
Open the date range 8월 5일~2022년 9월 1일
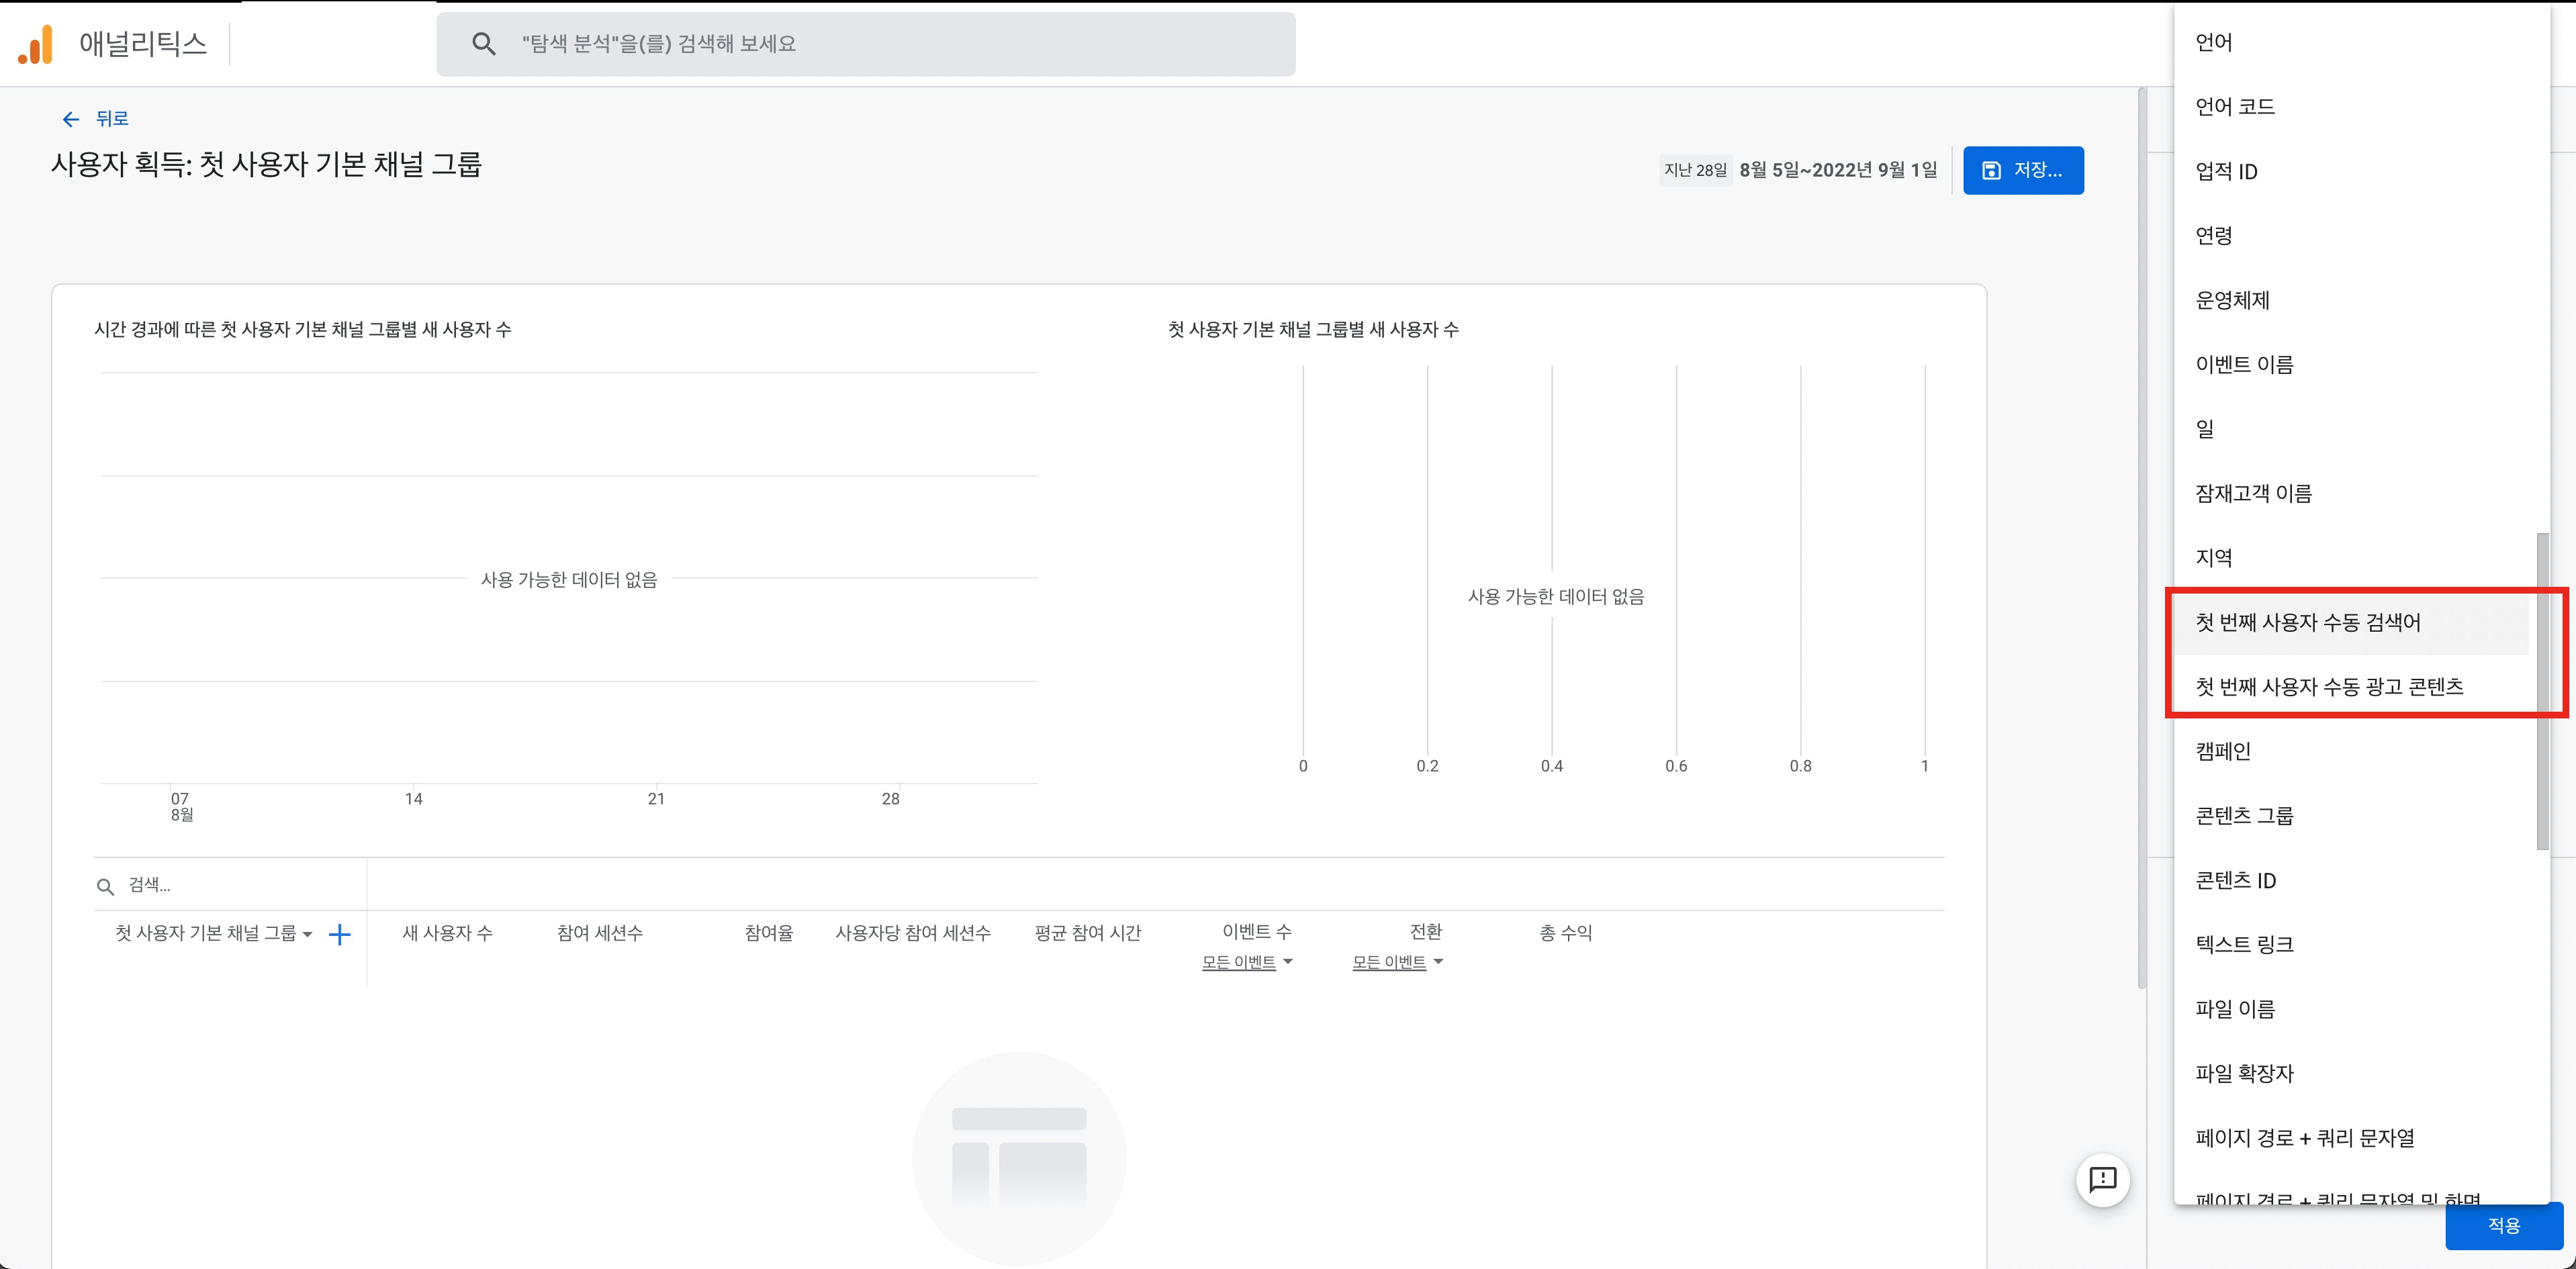pos(1838,170)
